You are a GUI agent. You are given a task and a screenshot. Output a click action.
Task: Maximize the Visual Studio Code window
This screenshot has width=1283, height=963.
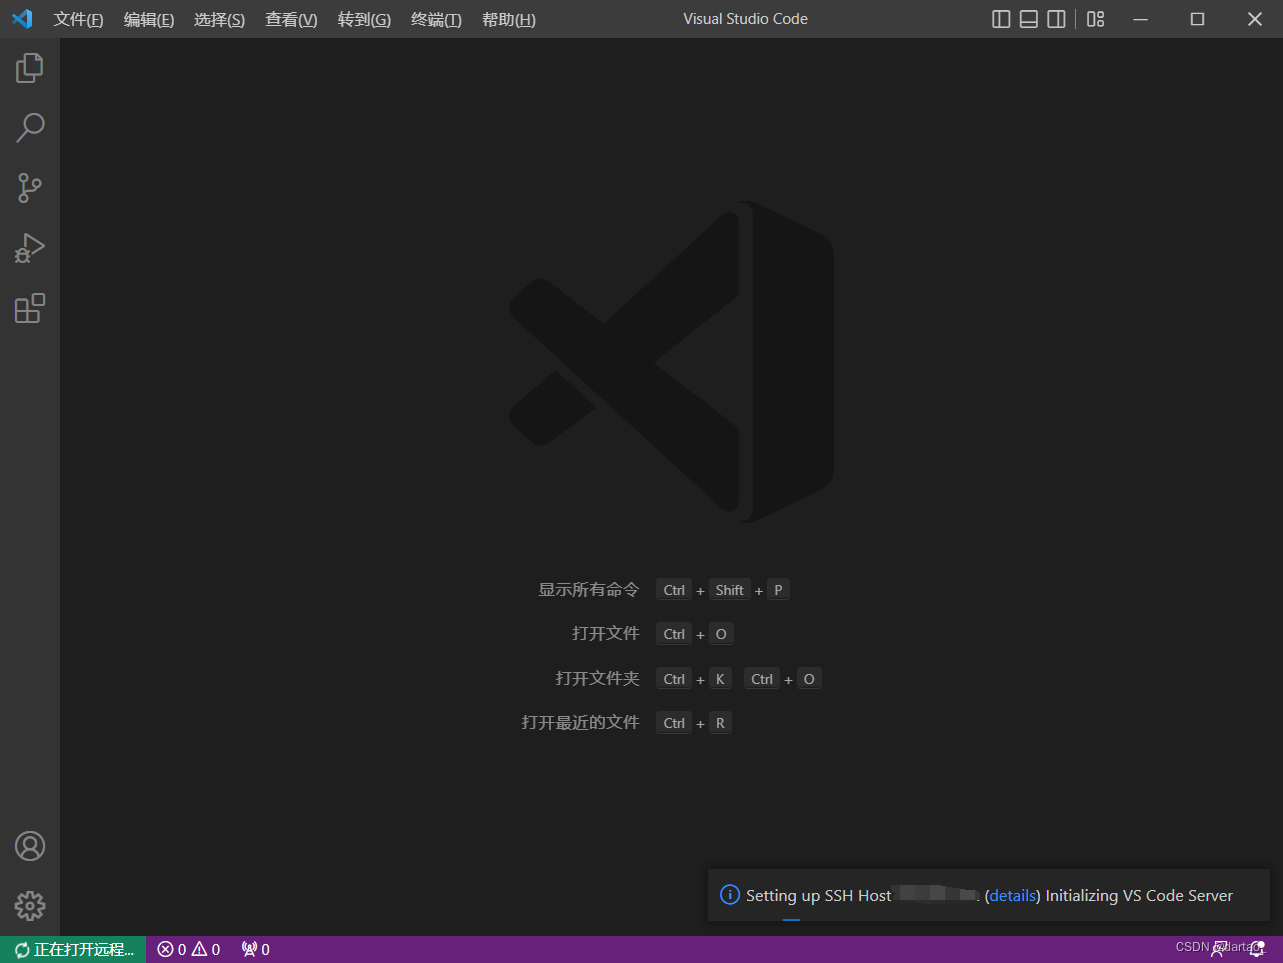[1197, 19]
